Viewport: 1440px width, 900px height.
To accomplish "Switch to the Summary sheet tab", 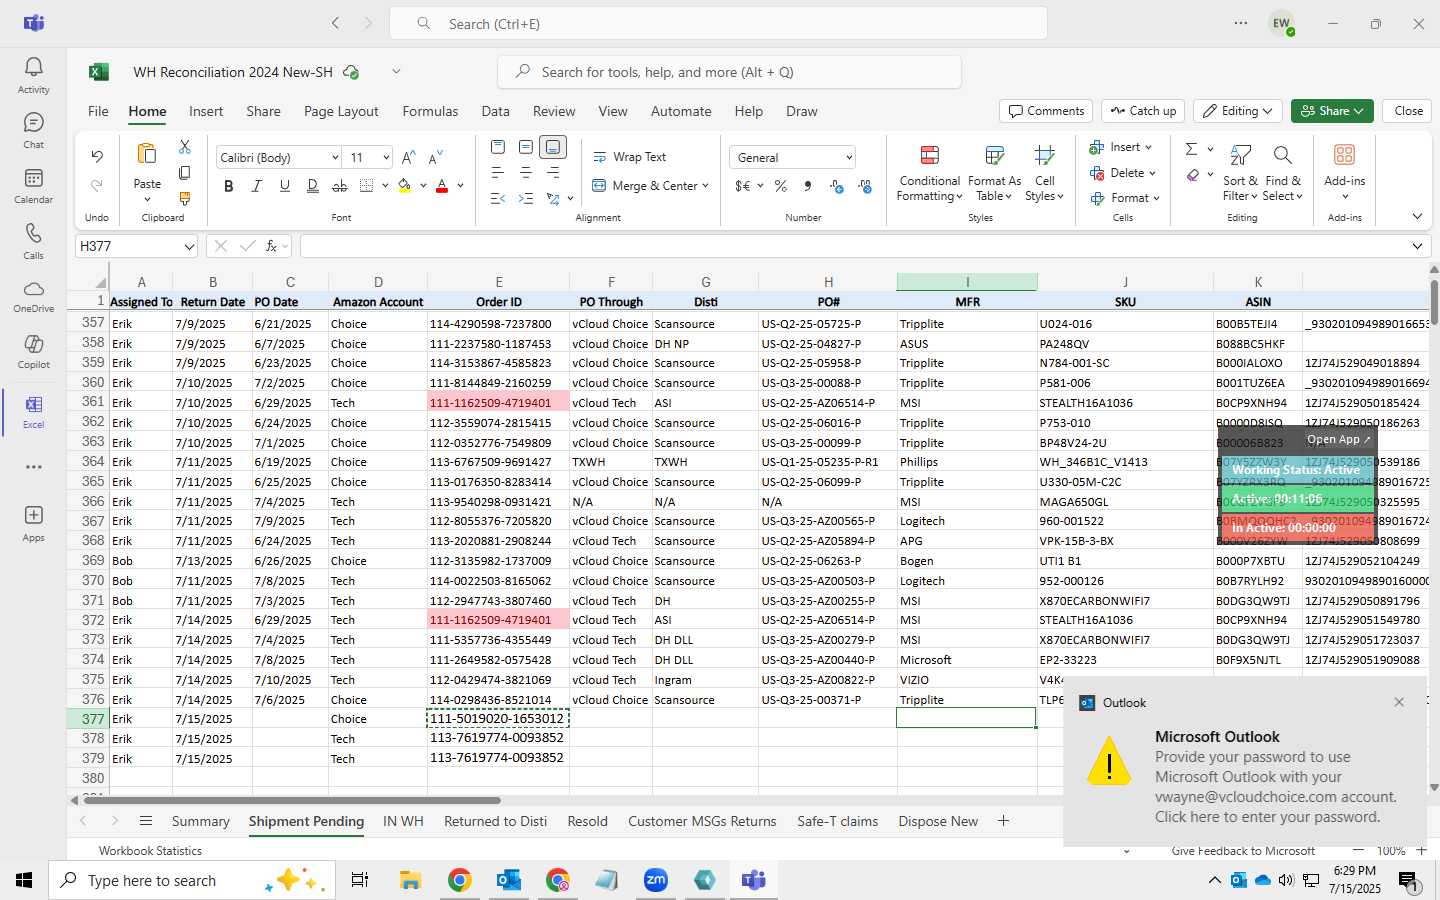I will tap(200, 821).
